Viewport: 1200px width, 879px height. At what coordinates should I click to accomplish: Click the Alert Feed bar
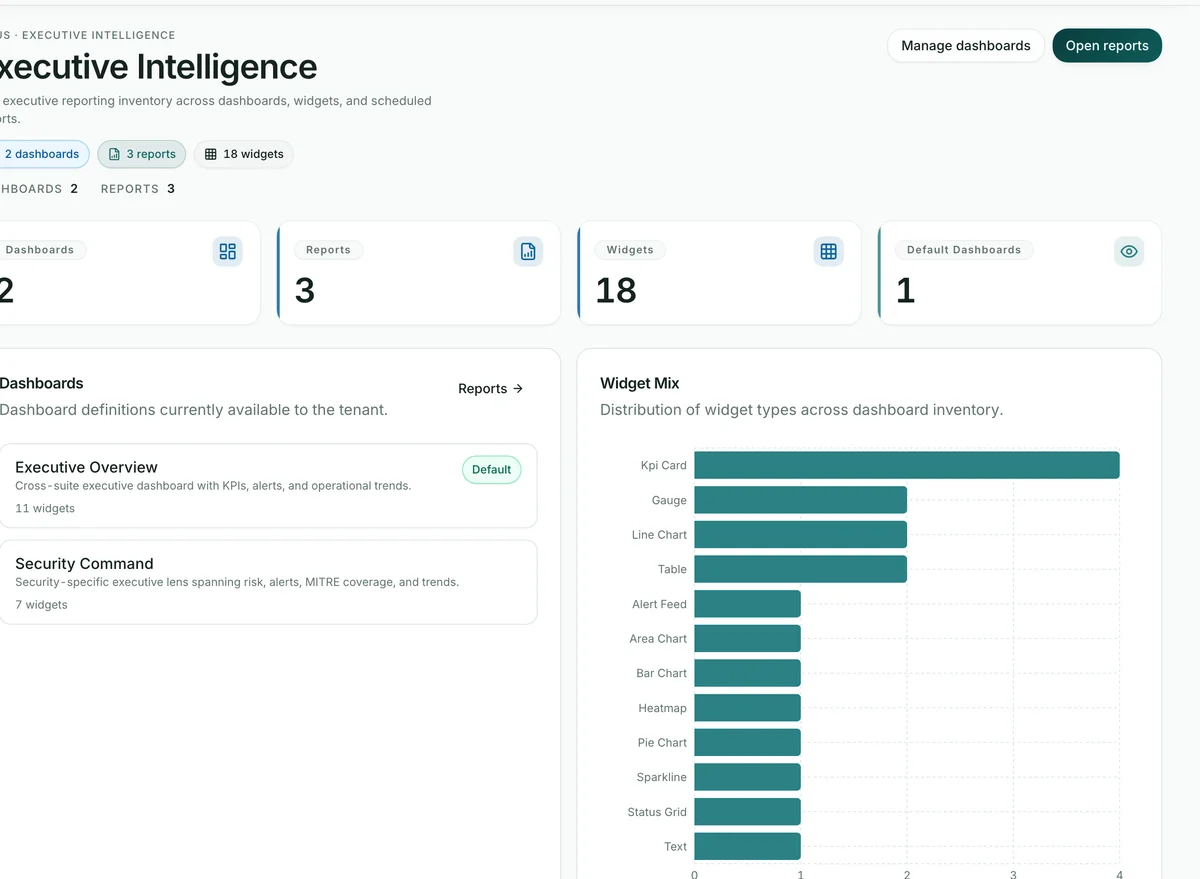pos(748,604)
